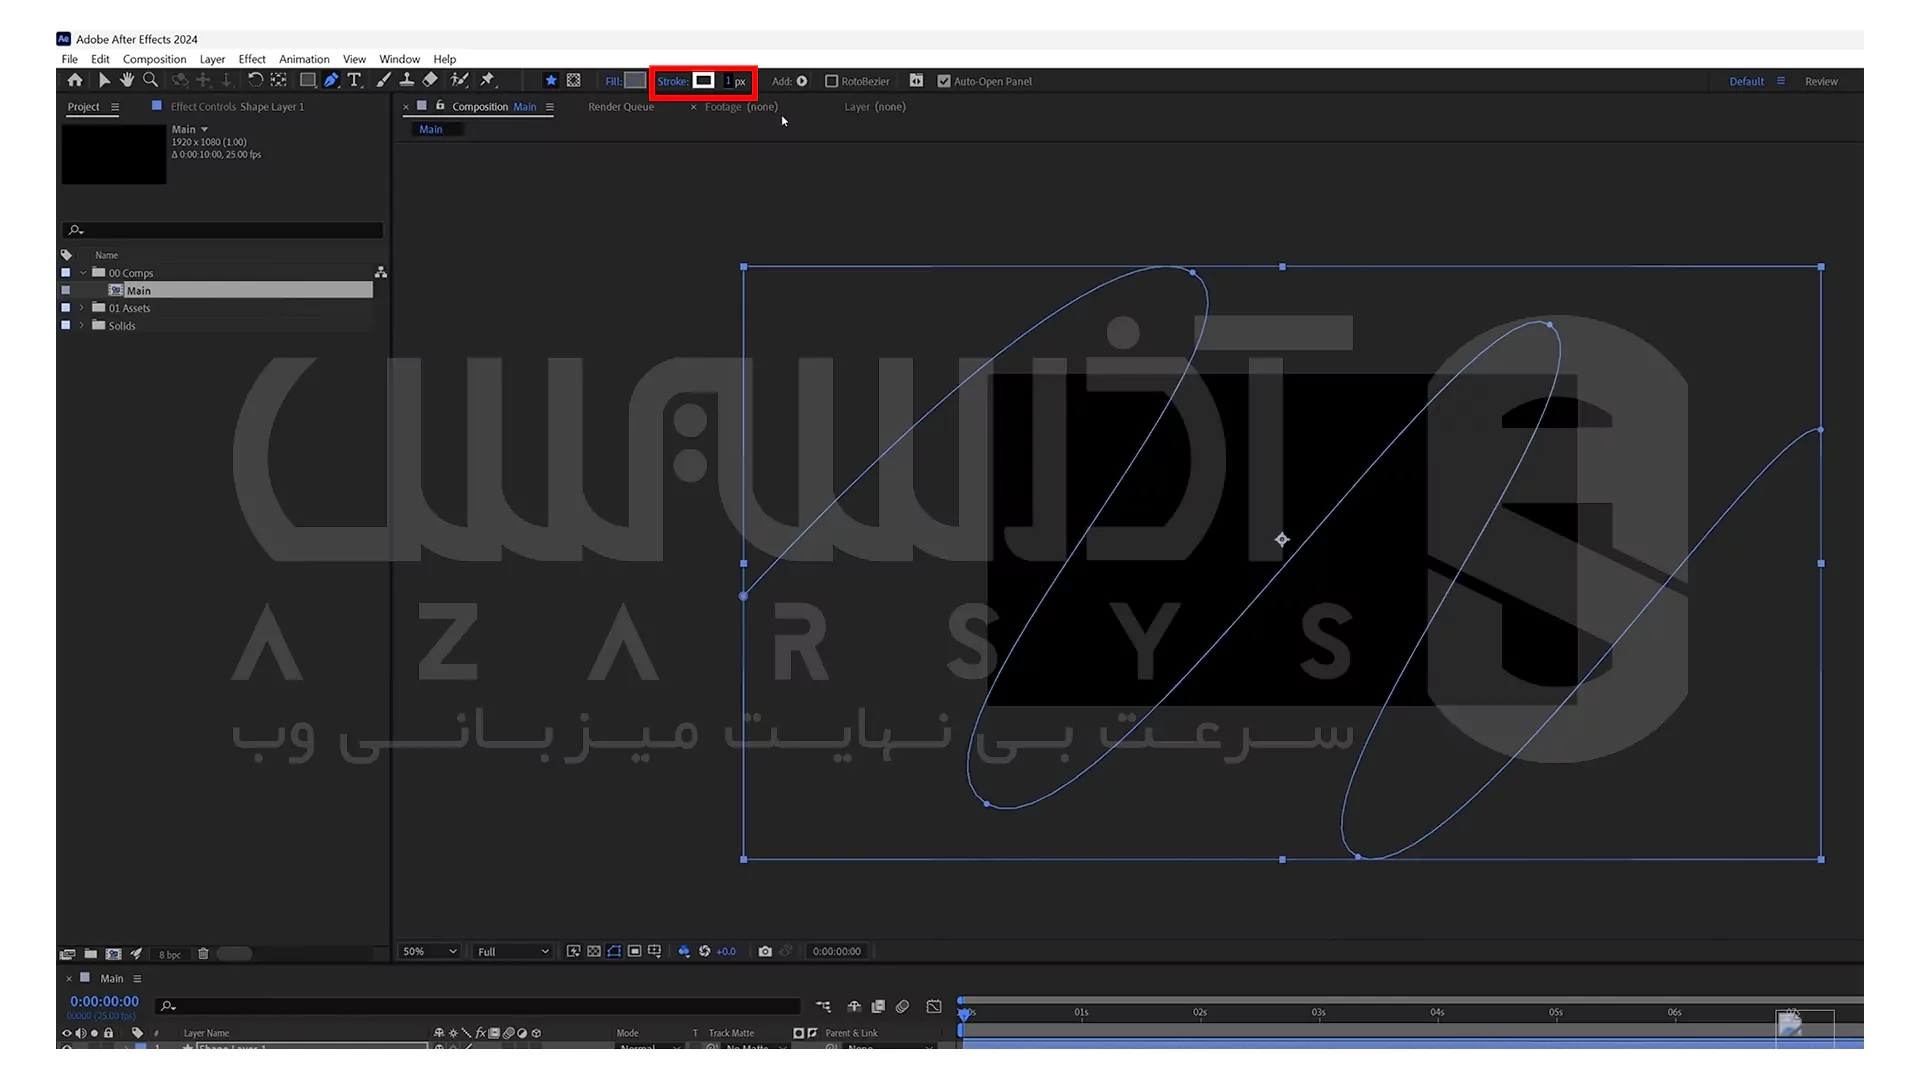Click the trash delete icon in Project panel
Image resolution: width=1920 pixels, height=1080 pixels.
[x=203, y=954]
